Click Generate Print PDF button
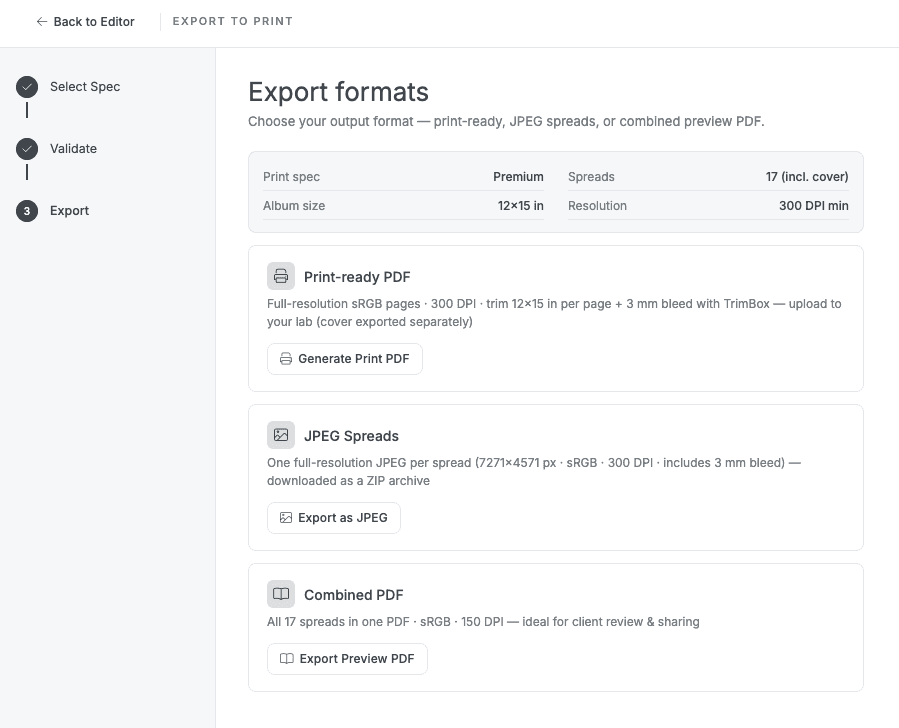This screenshot has width=899, height=728. point(345,359)
